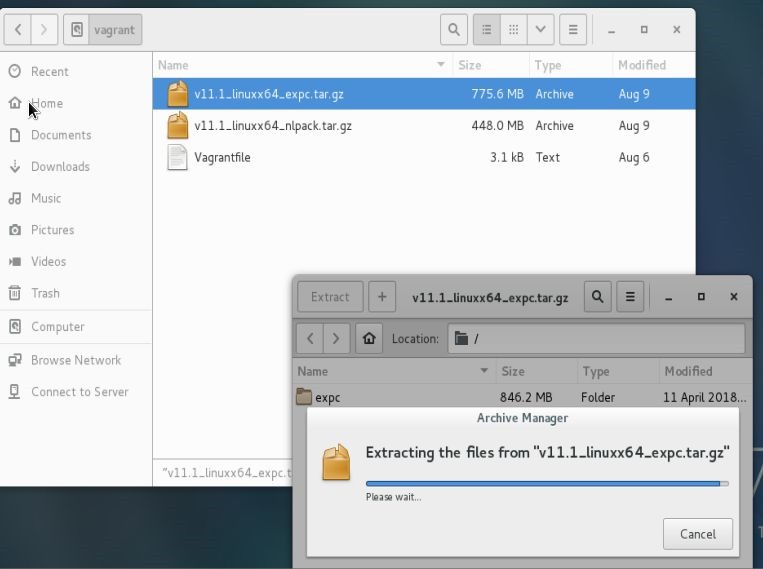Go to archive home location icon
This screenshot has height=569, width=763.
369,339
